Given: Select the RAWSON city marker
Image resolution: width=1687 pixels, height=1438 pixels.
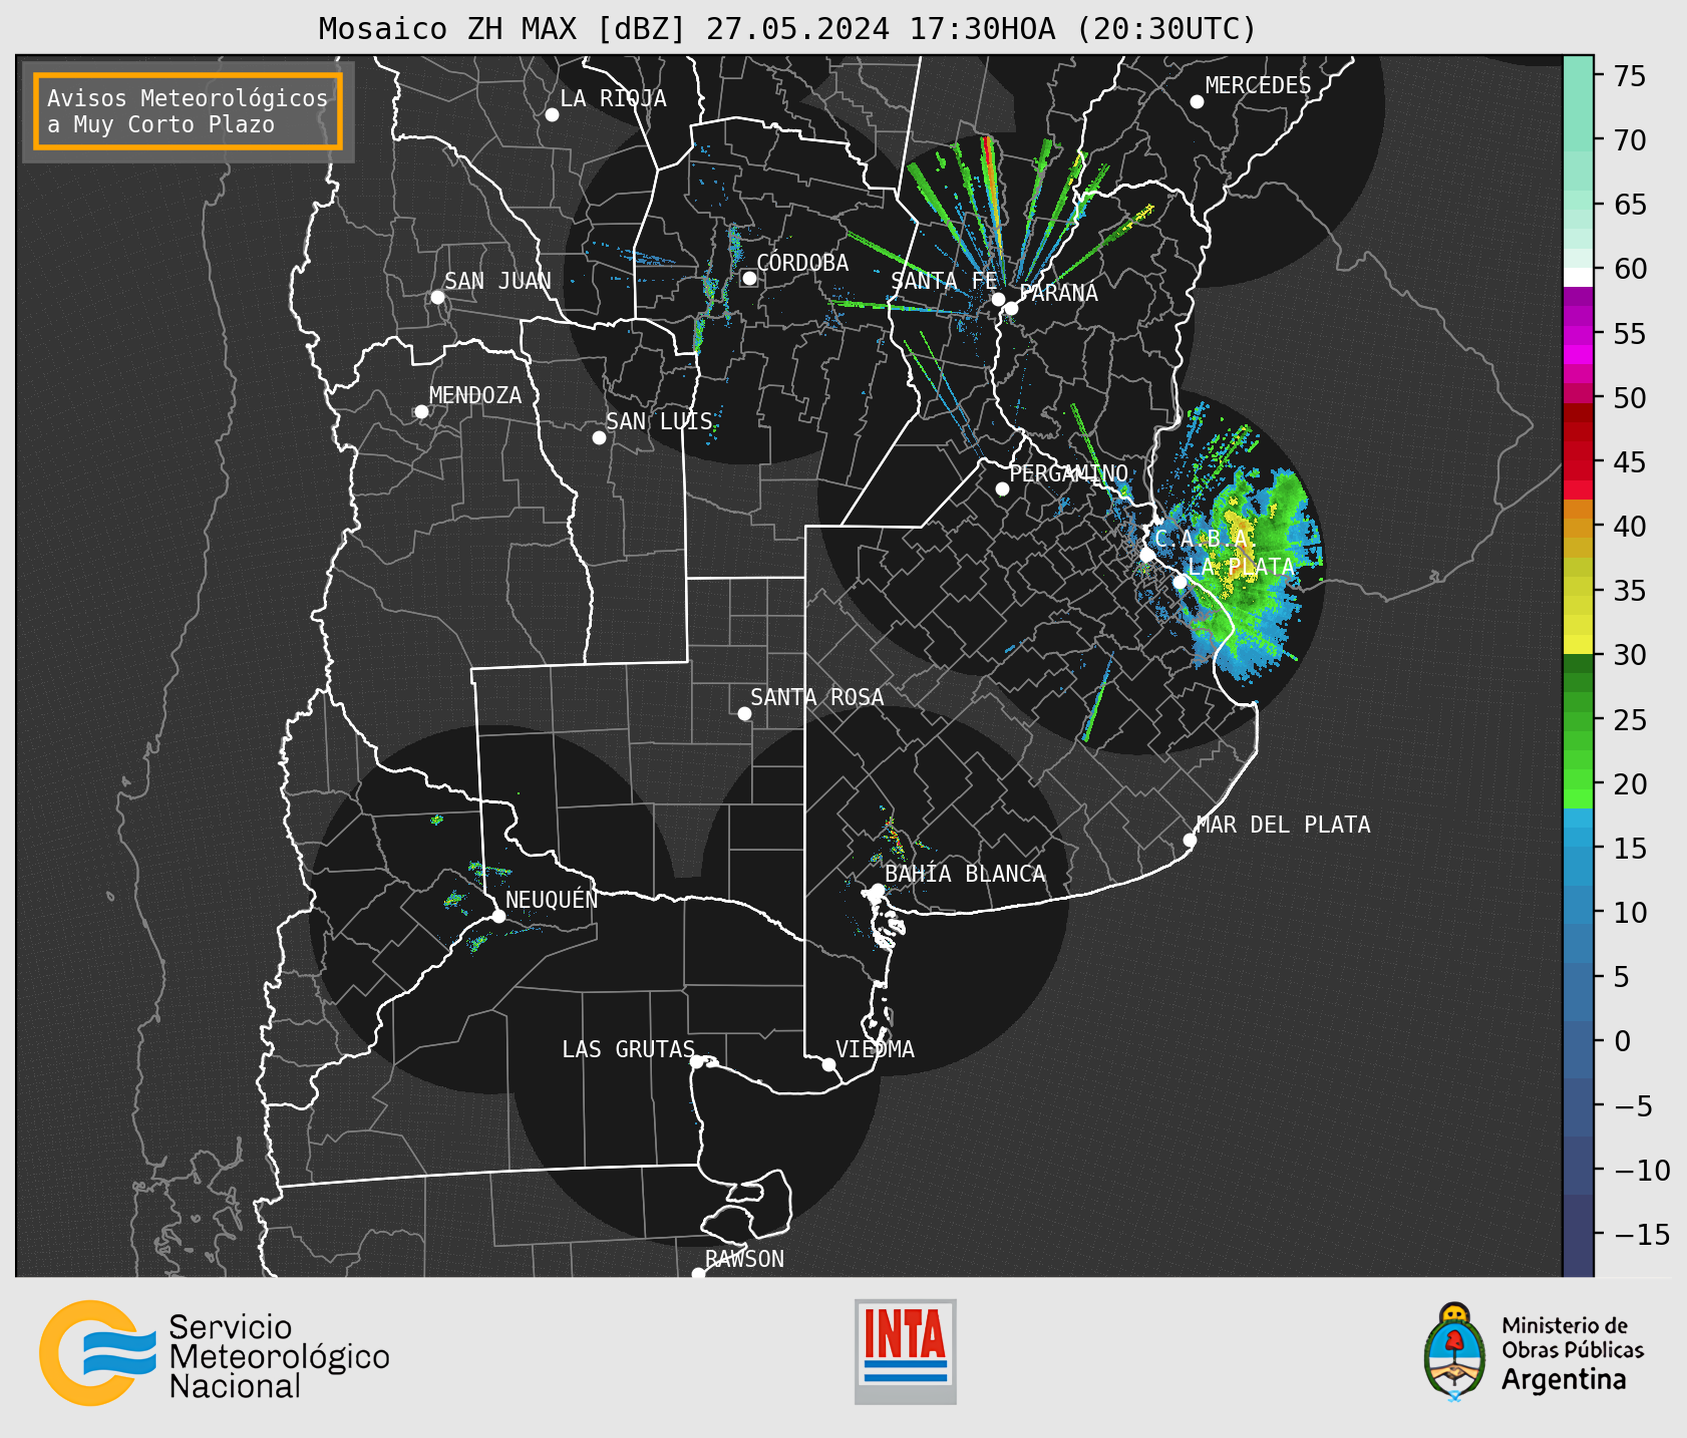Looking at the screenshot, I should (x=698, y=1273).
